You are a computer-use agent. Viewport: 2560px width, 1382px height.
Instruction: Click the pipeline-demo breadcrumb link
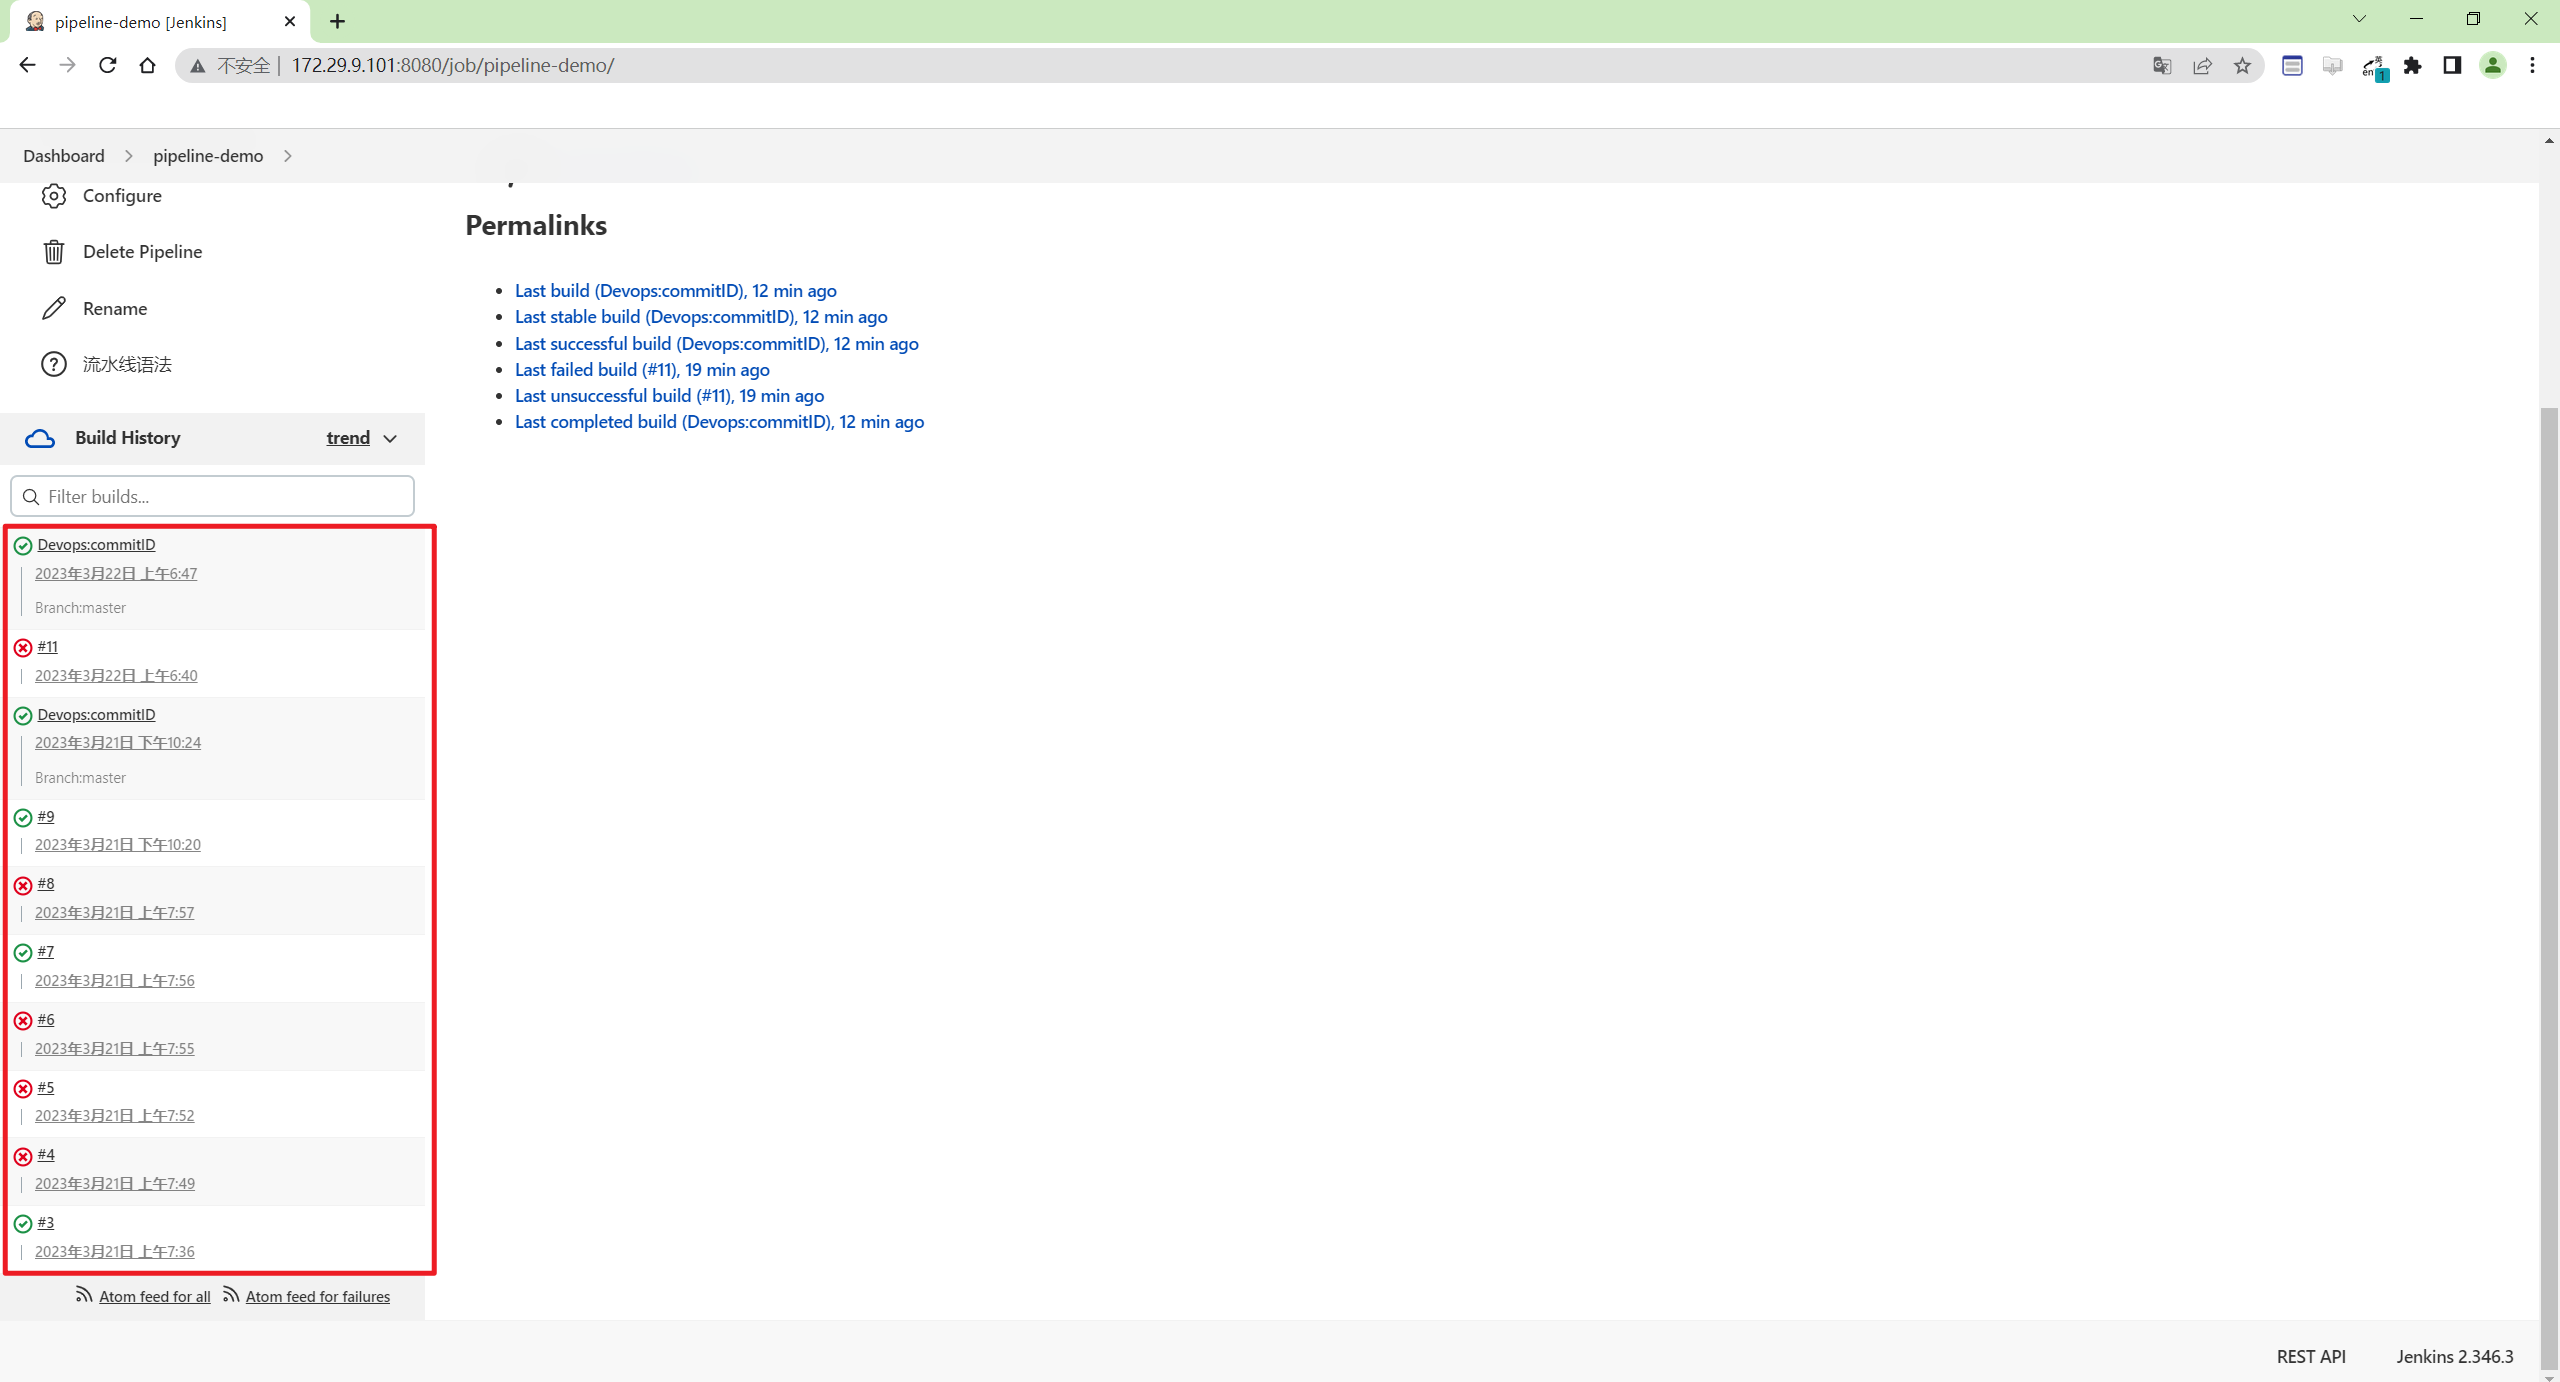click(208, 156)
